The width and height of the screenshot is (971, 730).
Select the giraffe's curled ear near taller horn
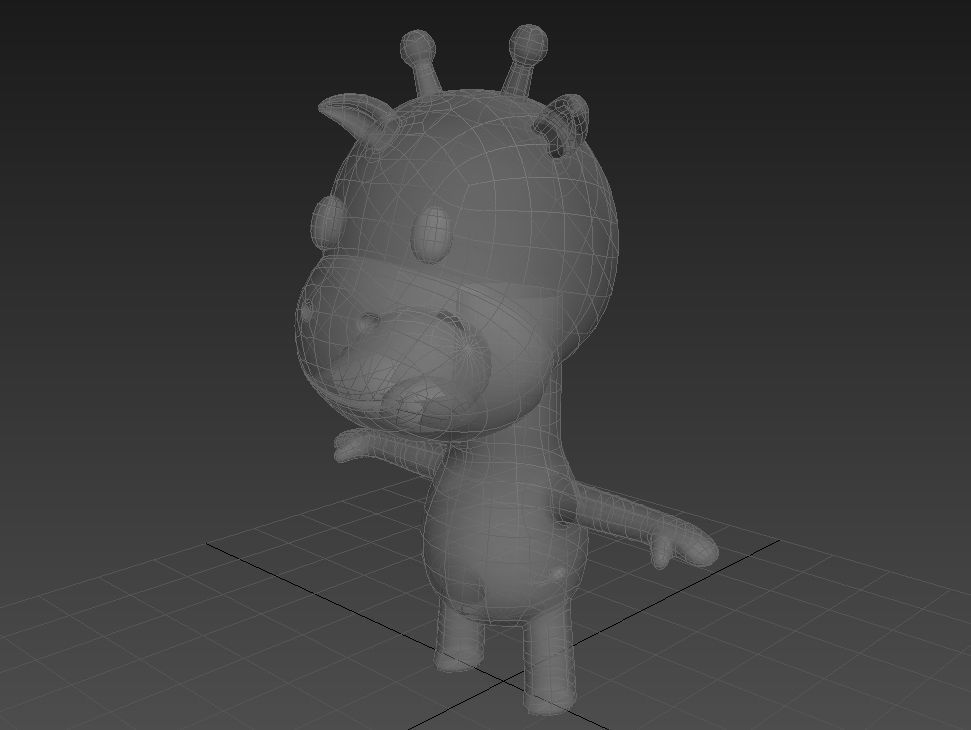coord(562,125)
